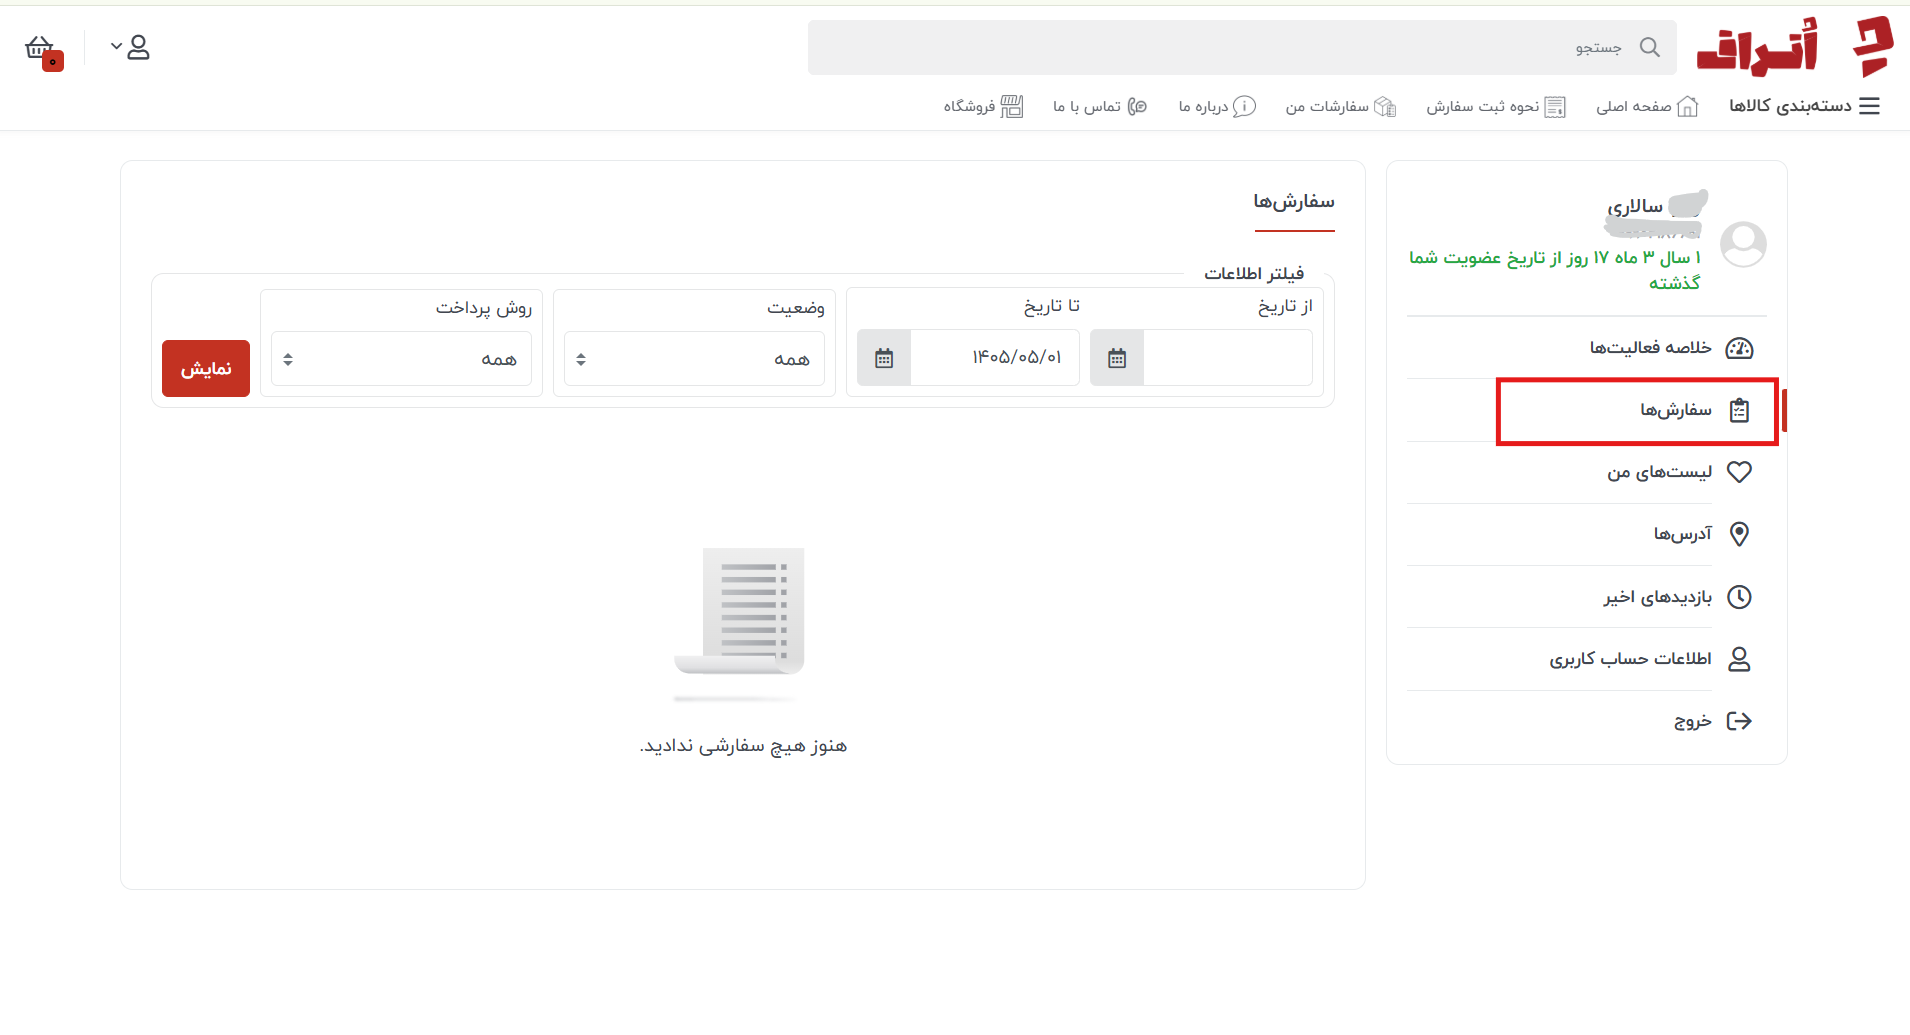Click the order-guide document icon in navbar
1910x1035 pixels.
click(1555, 107)
